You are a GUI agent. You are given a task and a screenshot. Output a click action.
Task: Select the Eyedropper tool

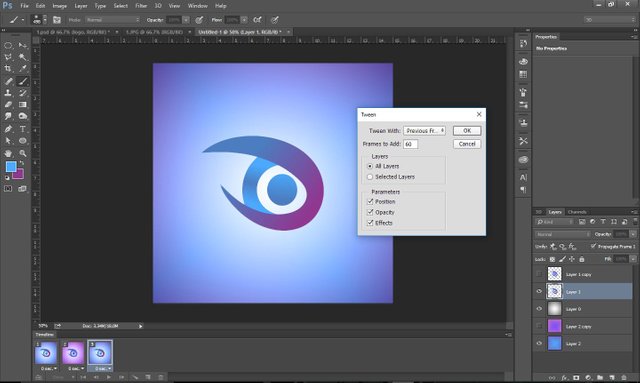[x=23, y=69]
